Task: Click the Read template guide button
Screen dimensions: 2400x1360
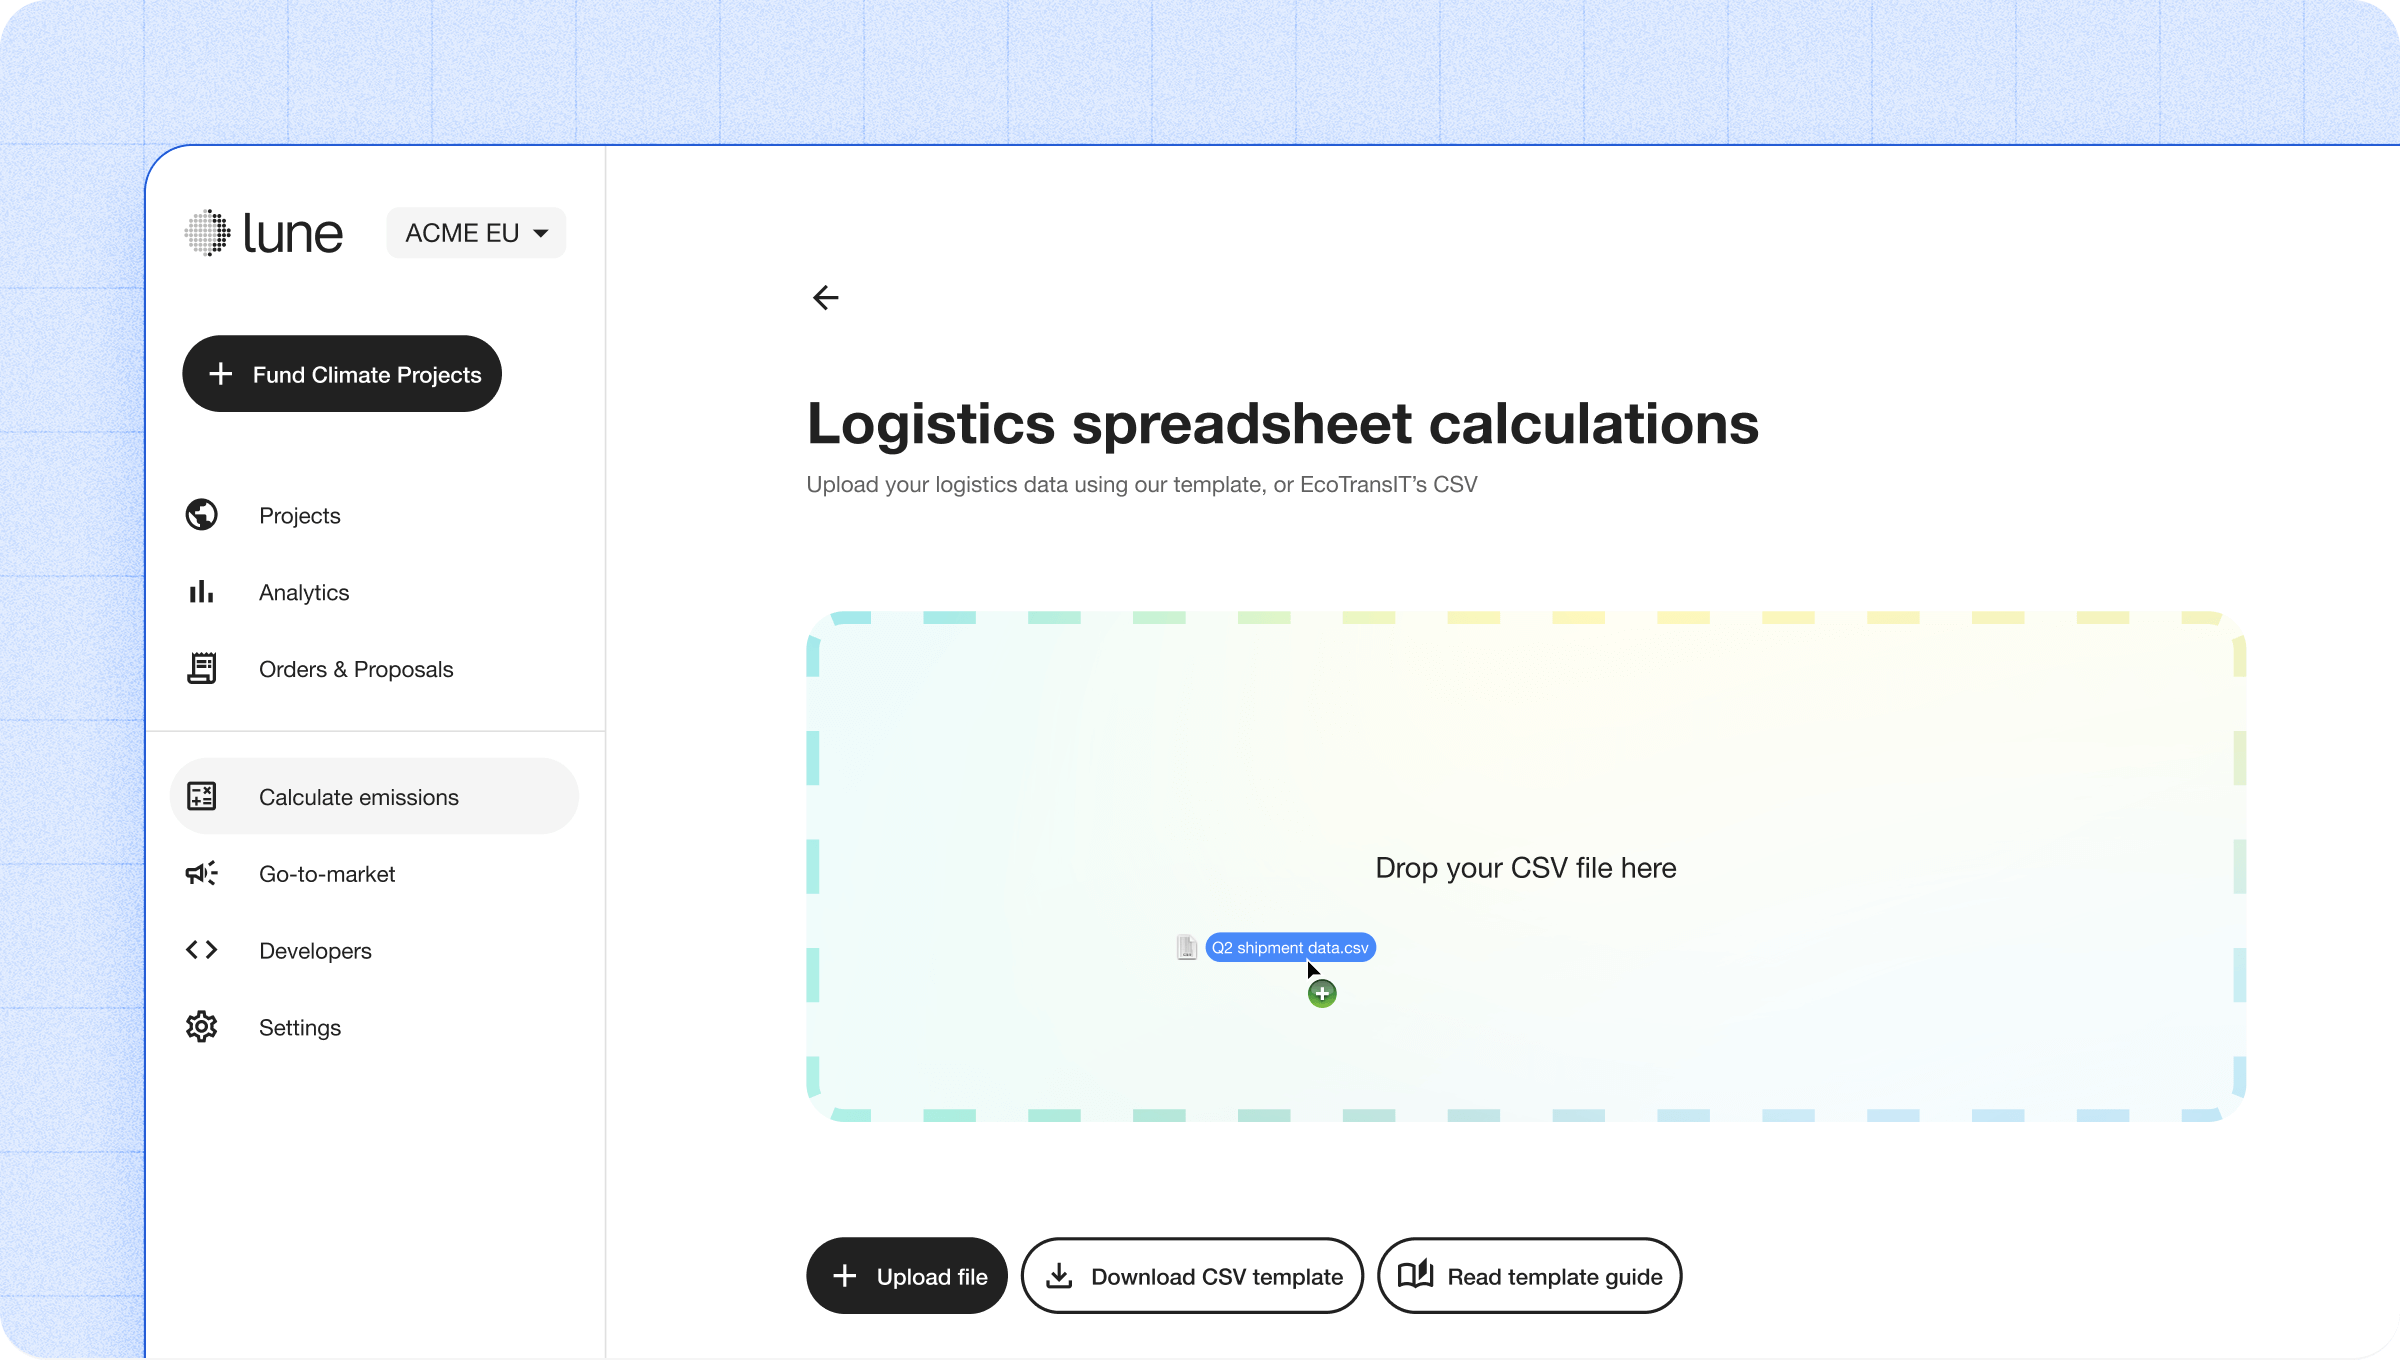Action: [1528, 1276]
